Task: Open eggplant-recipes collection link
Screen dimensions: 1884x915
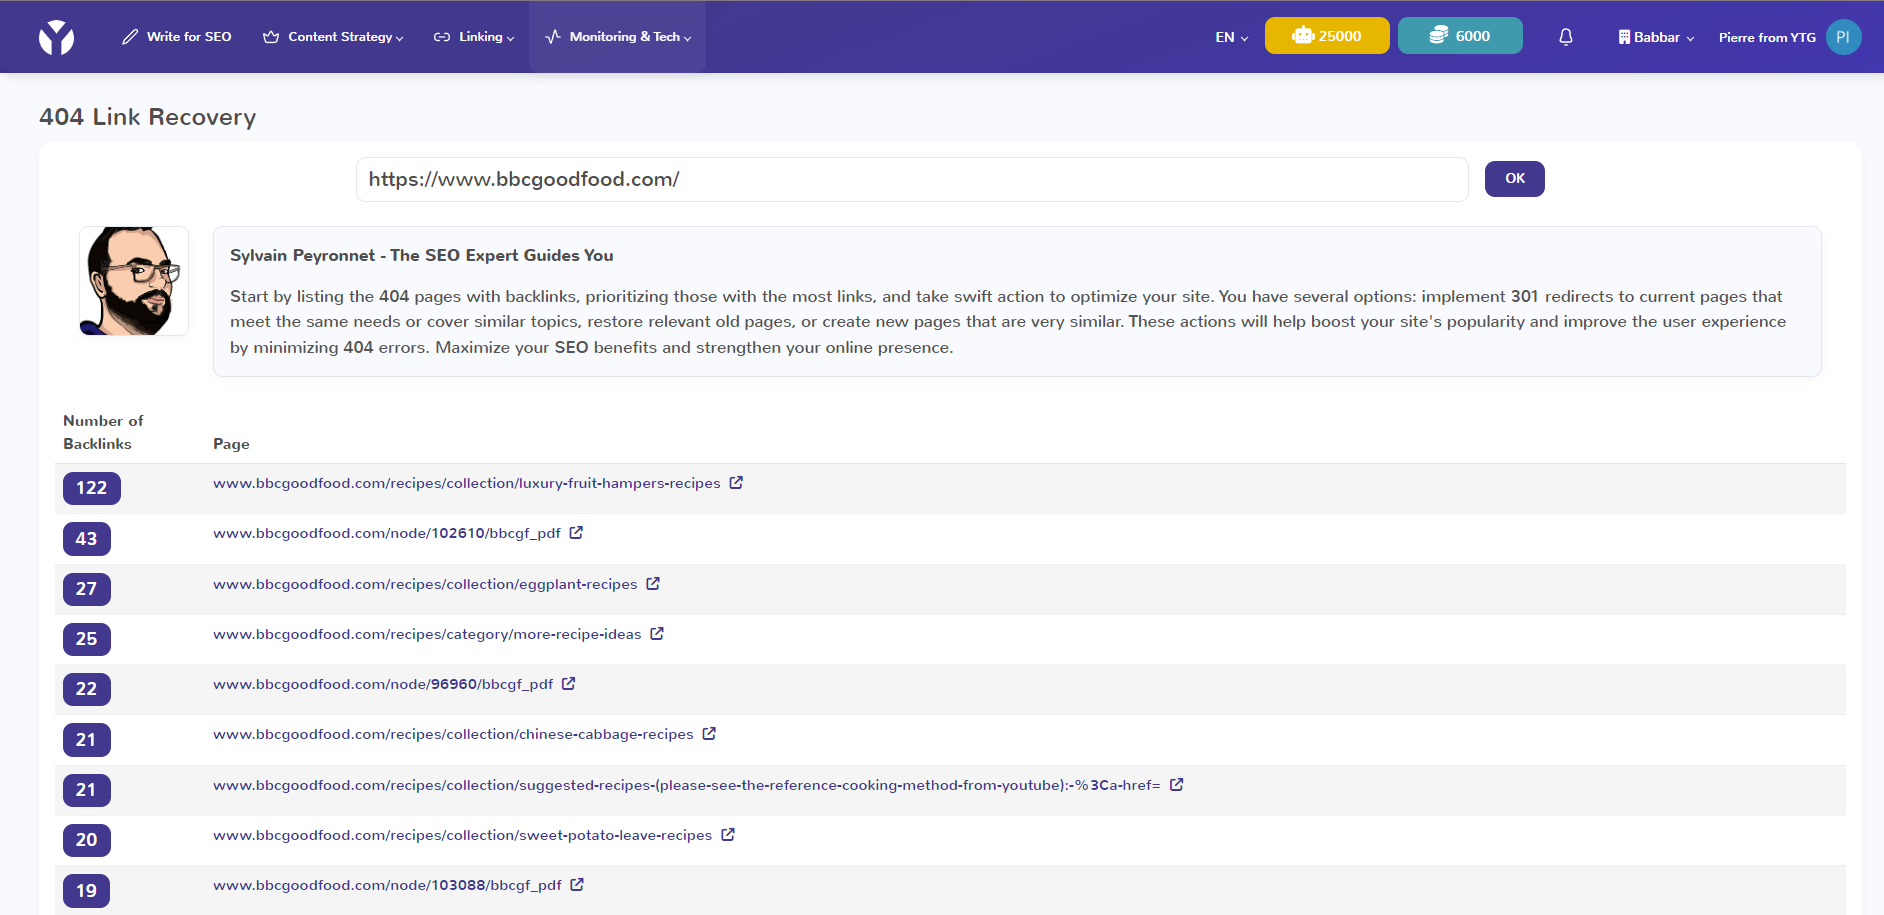Action: [425, 584]
